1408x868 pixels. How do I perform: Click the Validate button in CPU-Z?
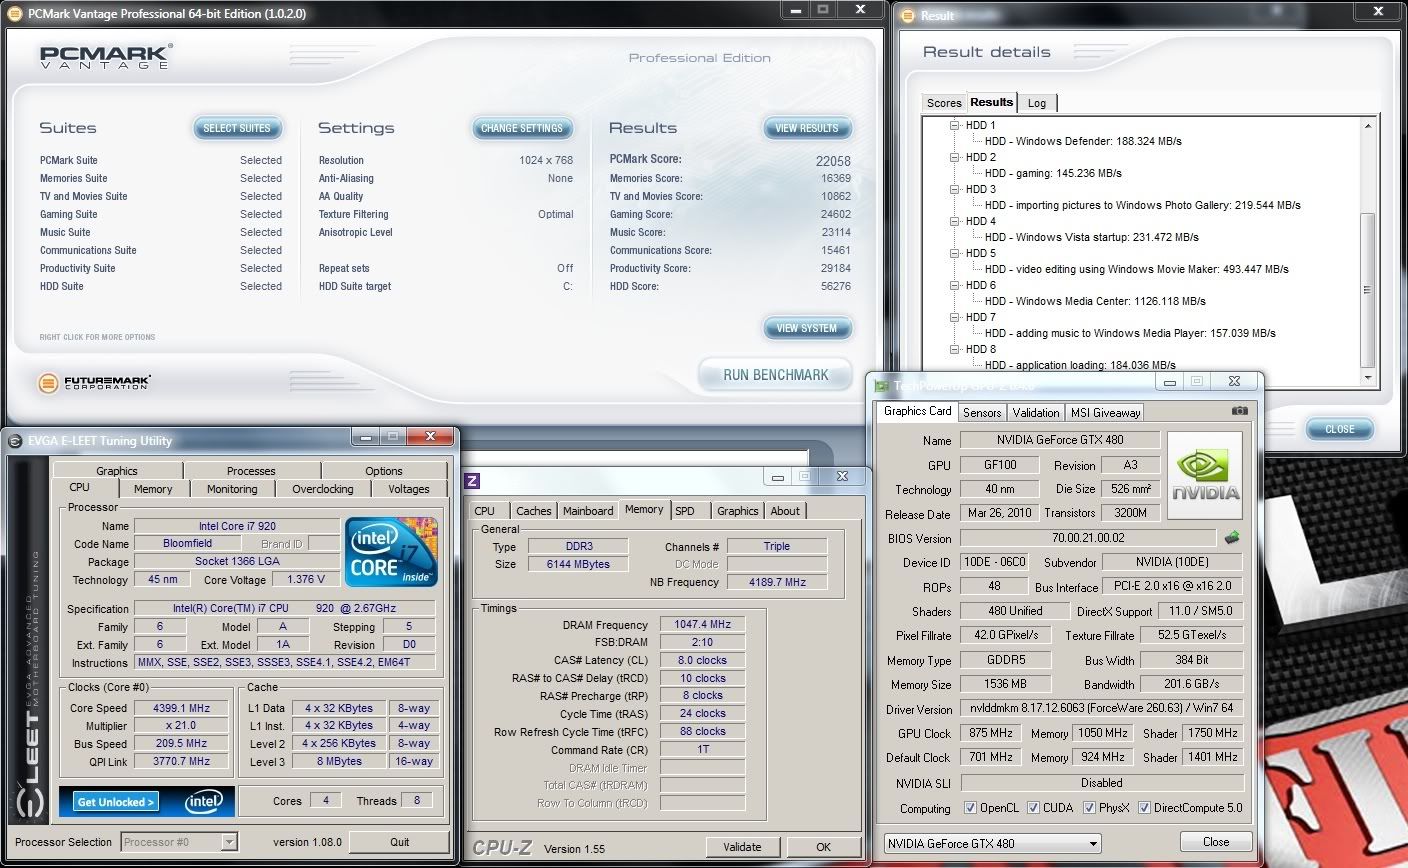coord(741,846)
